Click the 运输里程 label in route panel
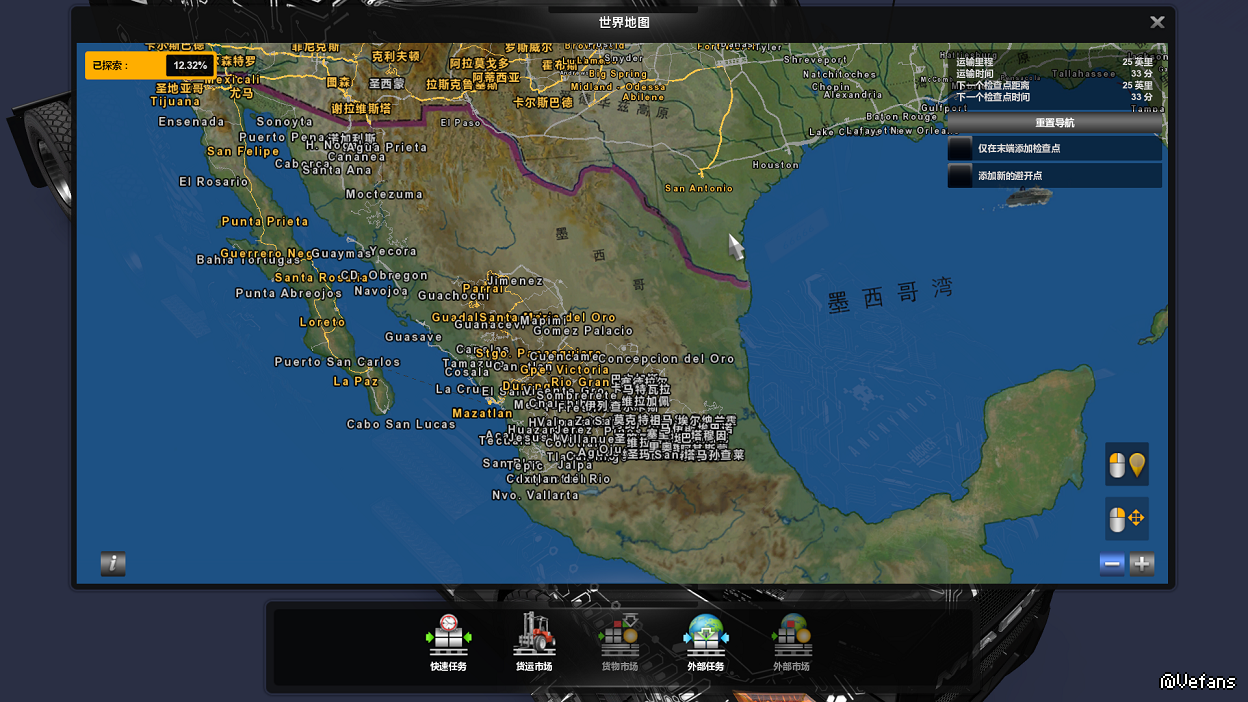1248x702 pixels. point(975,62)
